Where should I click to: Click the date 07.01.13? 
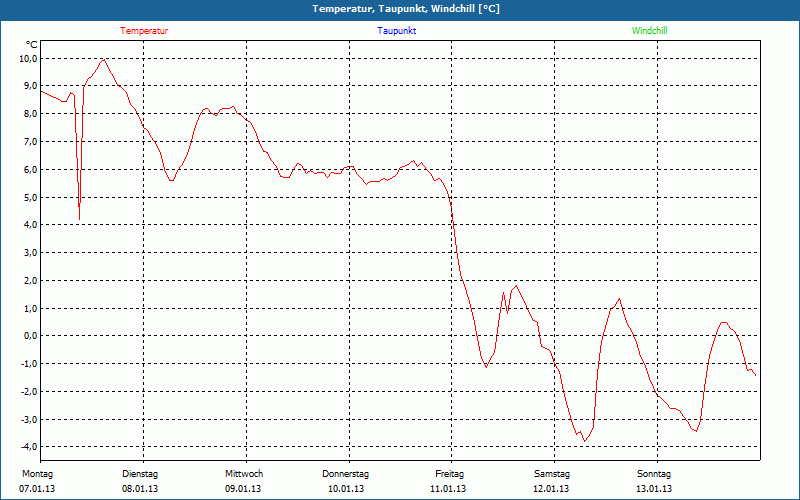coord(37,489)
